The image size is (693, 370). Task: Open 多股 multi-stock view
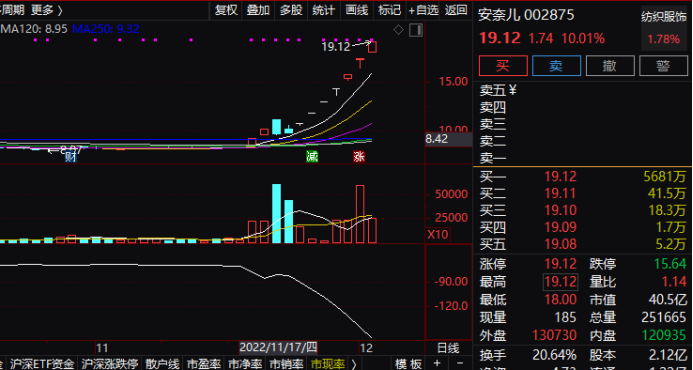pos(291,10)
